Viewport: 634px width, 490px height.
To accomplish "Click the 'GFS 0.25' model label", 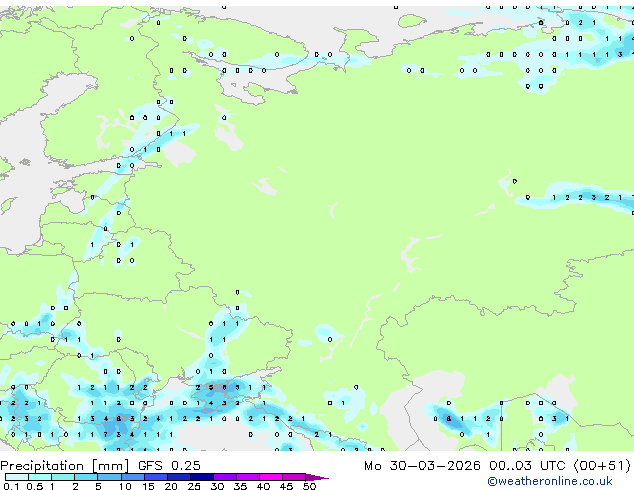I will point(169,466).
